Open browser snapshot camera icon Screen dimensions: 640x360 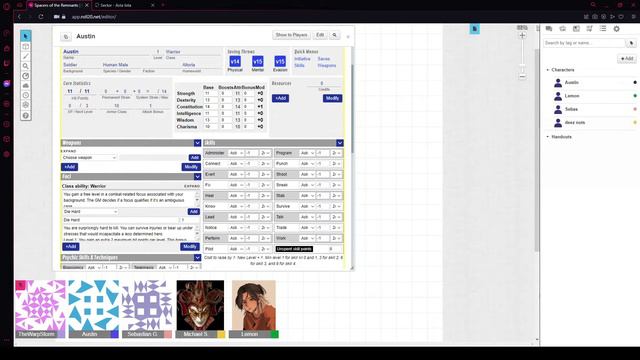[595, 17]
